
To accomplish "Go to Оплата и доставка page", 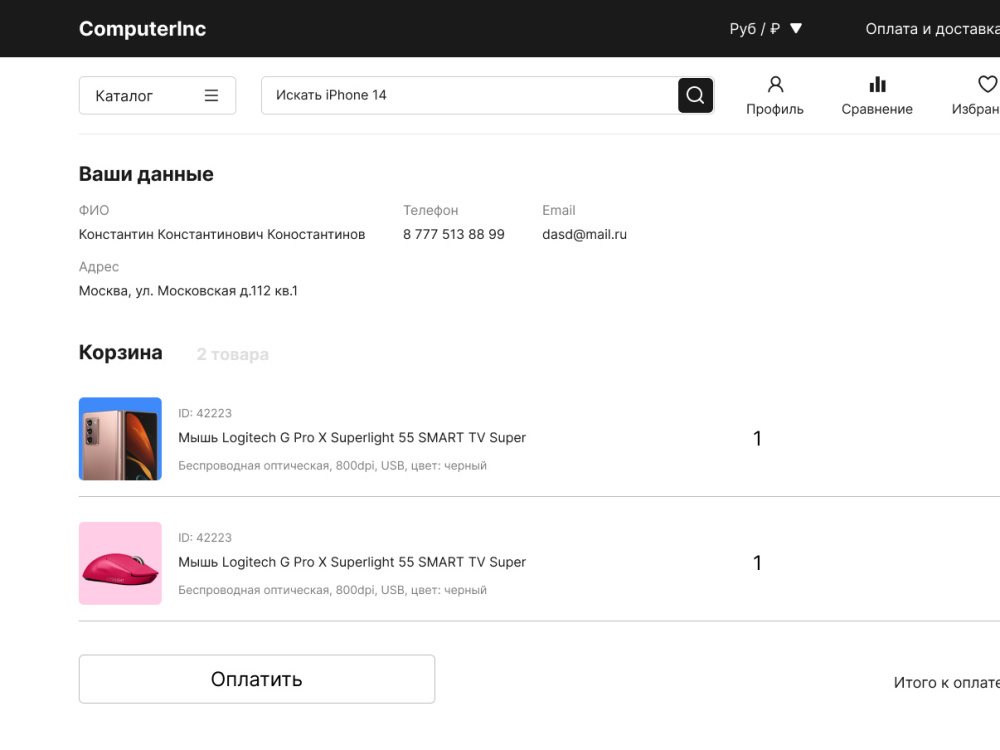I will (932, 29).
